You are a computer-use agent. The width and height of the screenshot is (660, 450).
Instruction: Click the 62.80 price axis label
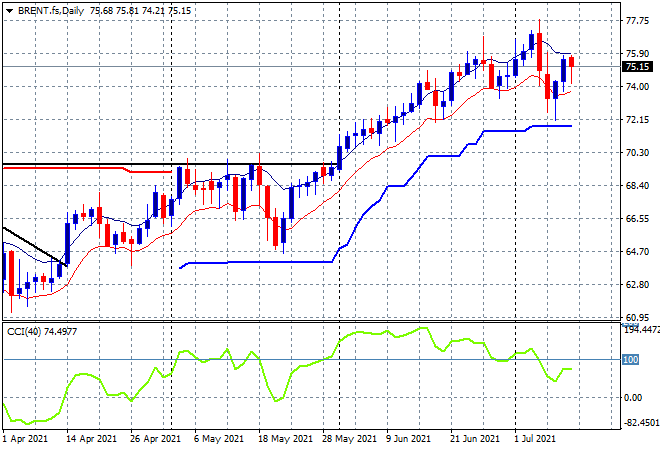637,285
